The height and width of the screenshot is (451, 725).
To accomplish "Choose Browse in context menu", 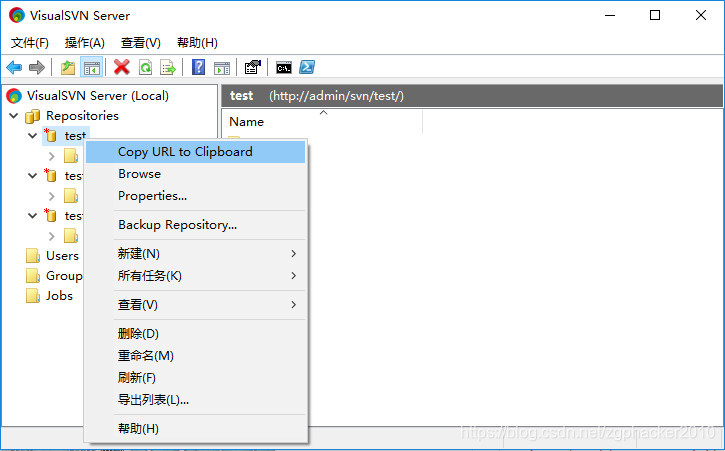I will coord(196,174).
